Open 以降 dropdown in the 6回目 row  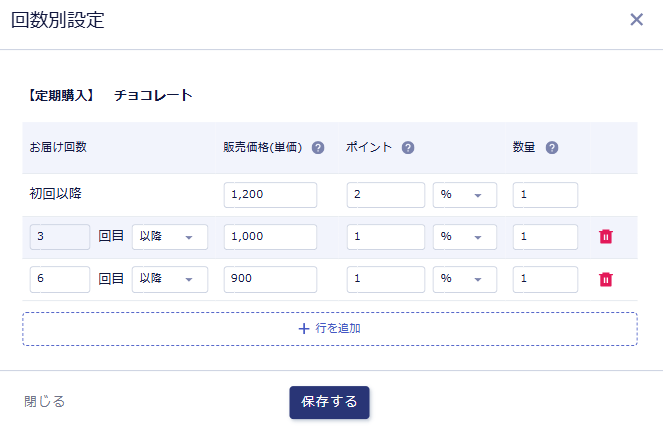(x=170, y=279)
